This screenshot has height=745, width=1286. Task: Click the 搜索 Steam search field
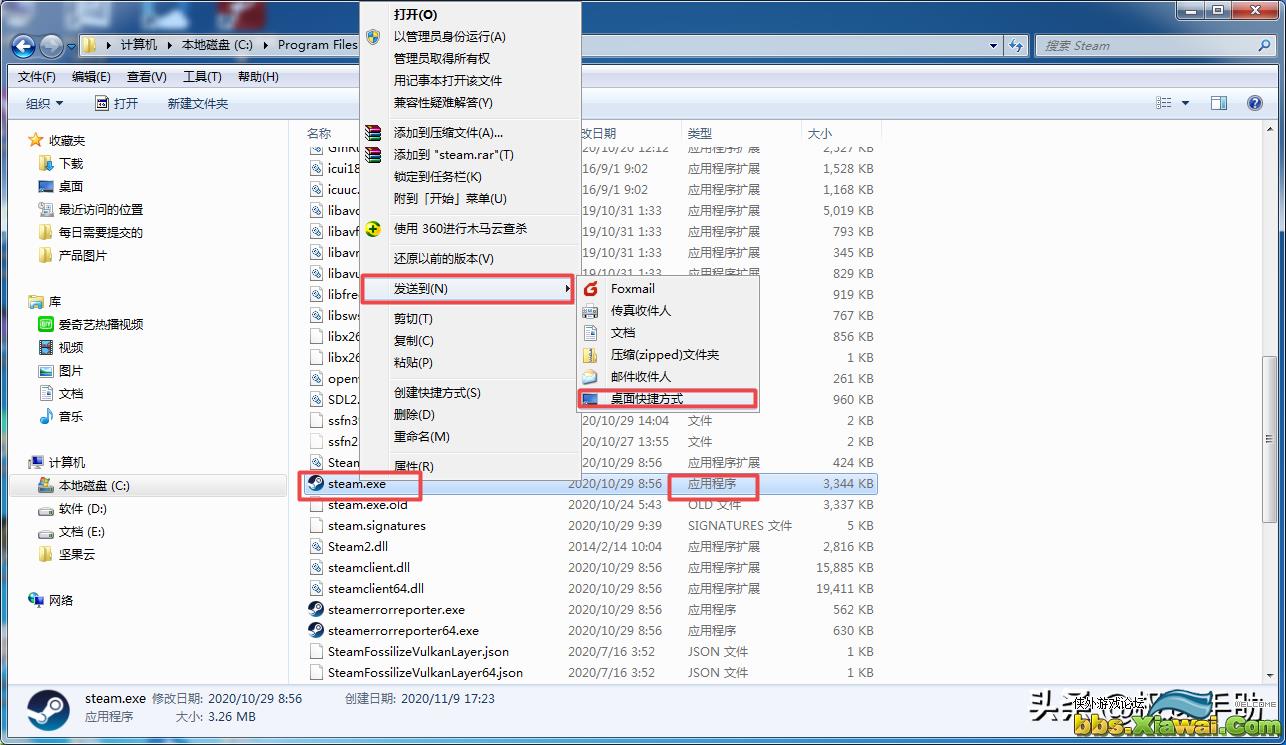click(x=1150, y=45)
